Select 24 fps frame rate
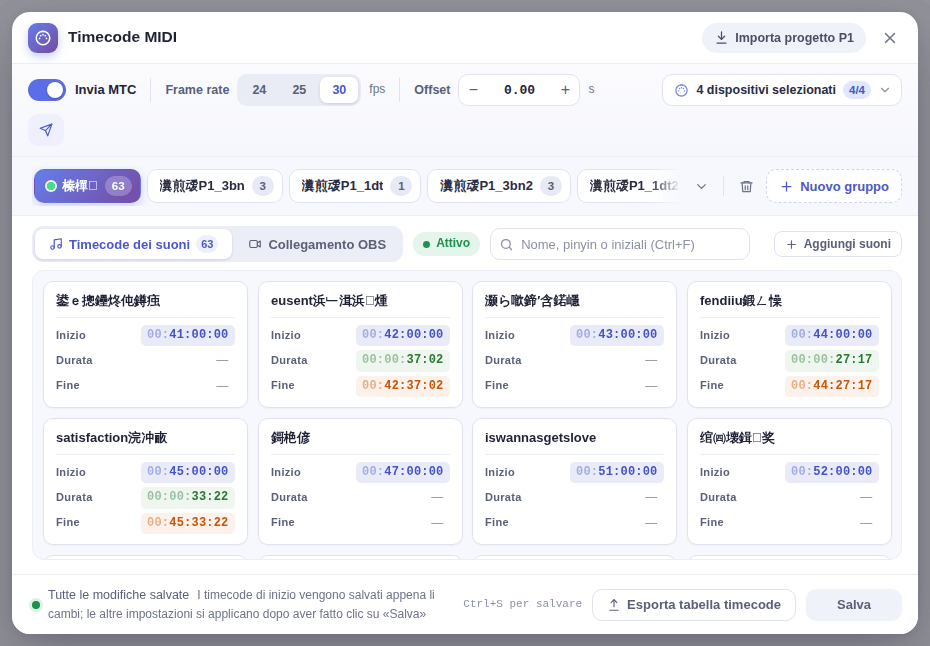The height and width of the screenshot is (646, 930). [259, 90]
